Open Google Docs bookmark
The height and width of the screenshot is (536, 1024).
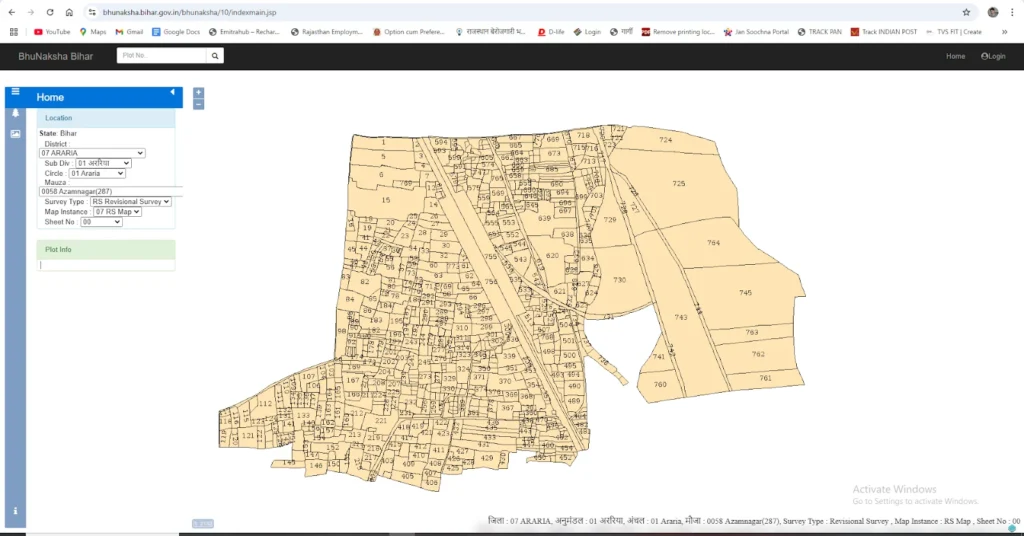(x=176, y=31)
